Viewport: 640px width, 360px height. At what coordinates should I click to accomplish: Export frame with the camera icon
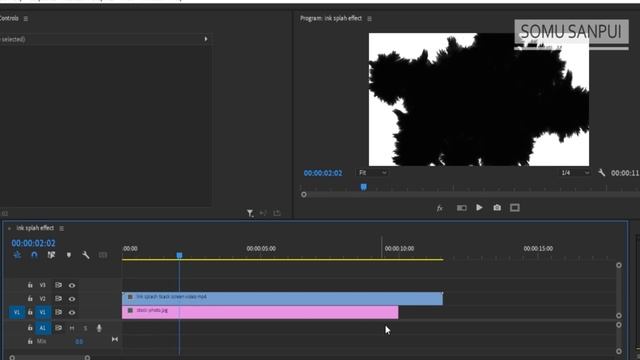497,208
